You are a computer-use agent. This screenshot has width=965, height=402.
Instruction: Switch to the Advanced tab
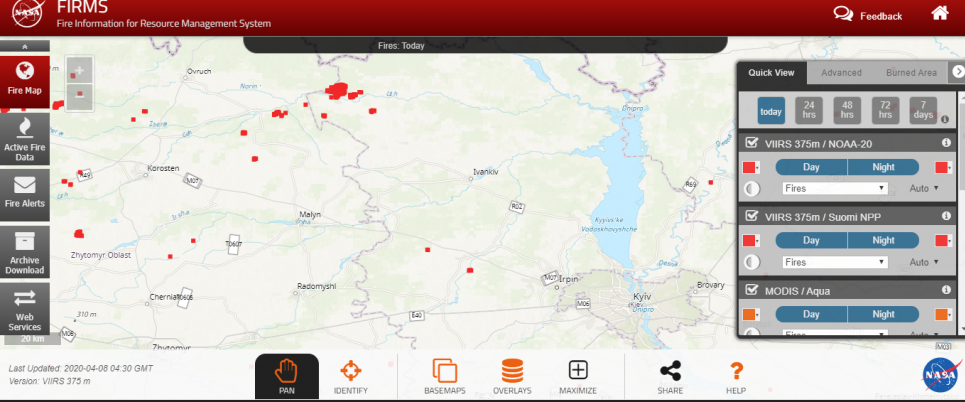[841, 73]
